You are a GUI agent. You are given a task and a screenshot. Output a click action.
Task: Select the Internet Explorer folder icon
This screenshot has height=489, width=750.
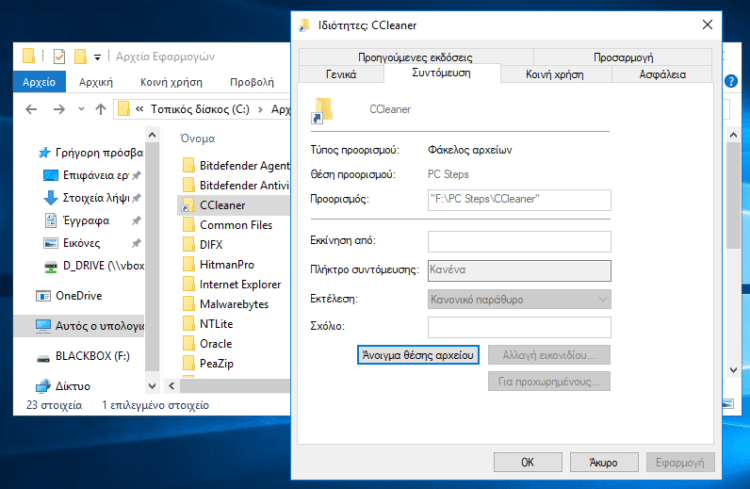click(189, 285)
